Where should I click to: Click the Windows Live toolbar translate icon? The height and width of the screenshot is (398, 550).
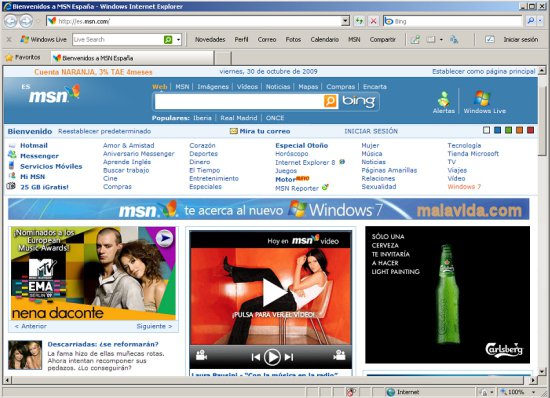454,39
